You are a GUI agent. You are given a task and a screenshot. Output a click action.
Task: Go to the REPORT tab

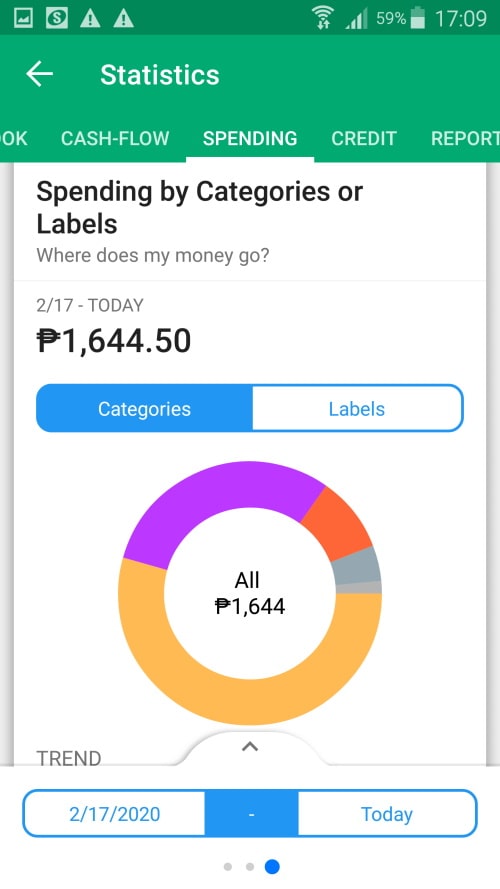pos(465,138)
